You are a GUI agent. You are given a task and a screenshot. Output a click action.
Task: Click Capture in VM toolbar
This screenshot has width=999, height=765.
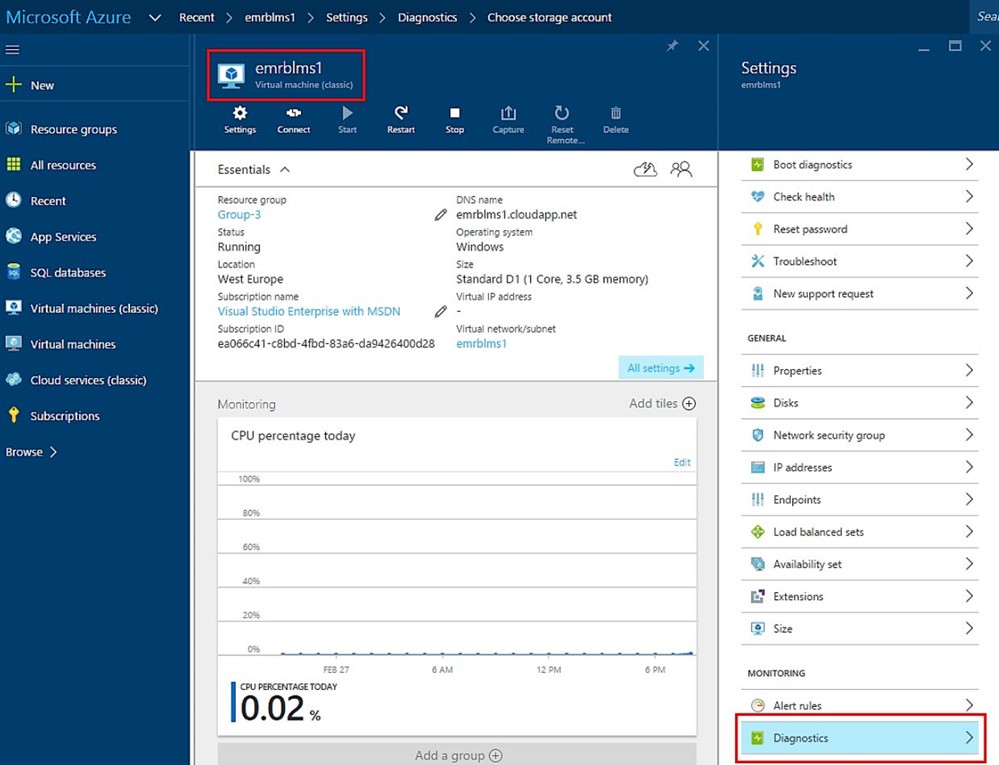pyautogui.click(x=508, y=120)
